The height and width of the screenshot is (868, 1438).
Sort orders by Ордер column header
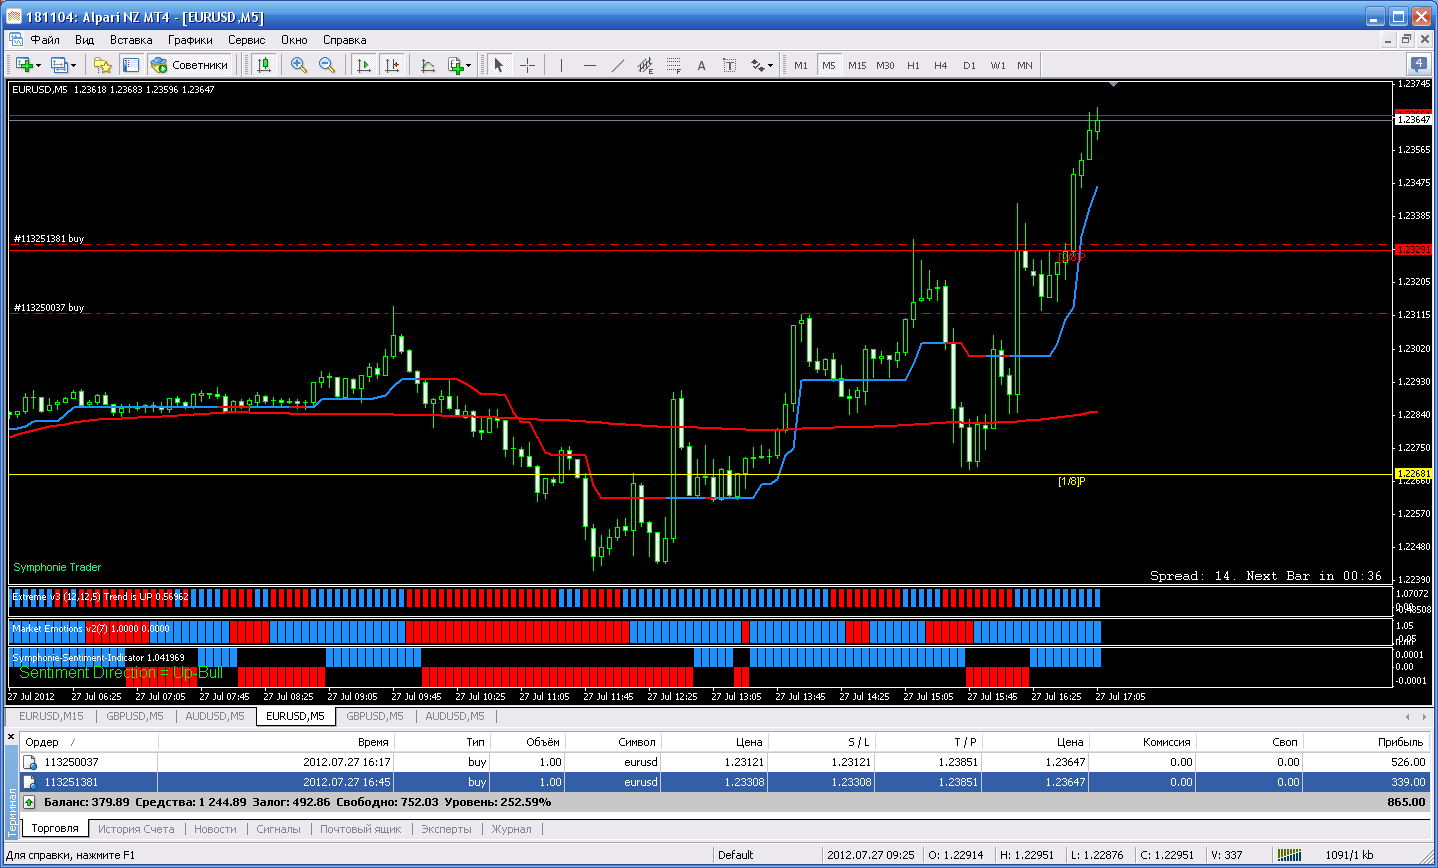click(88, 742)
